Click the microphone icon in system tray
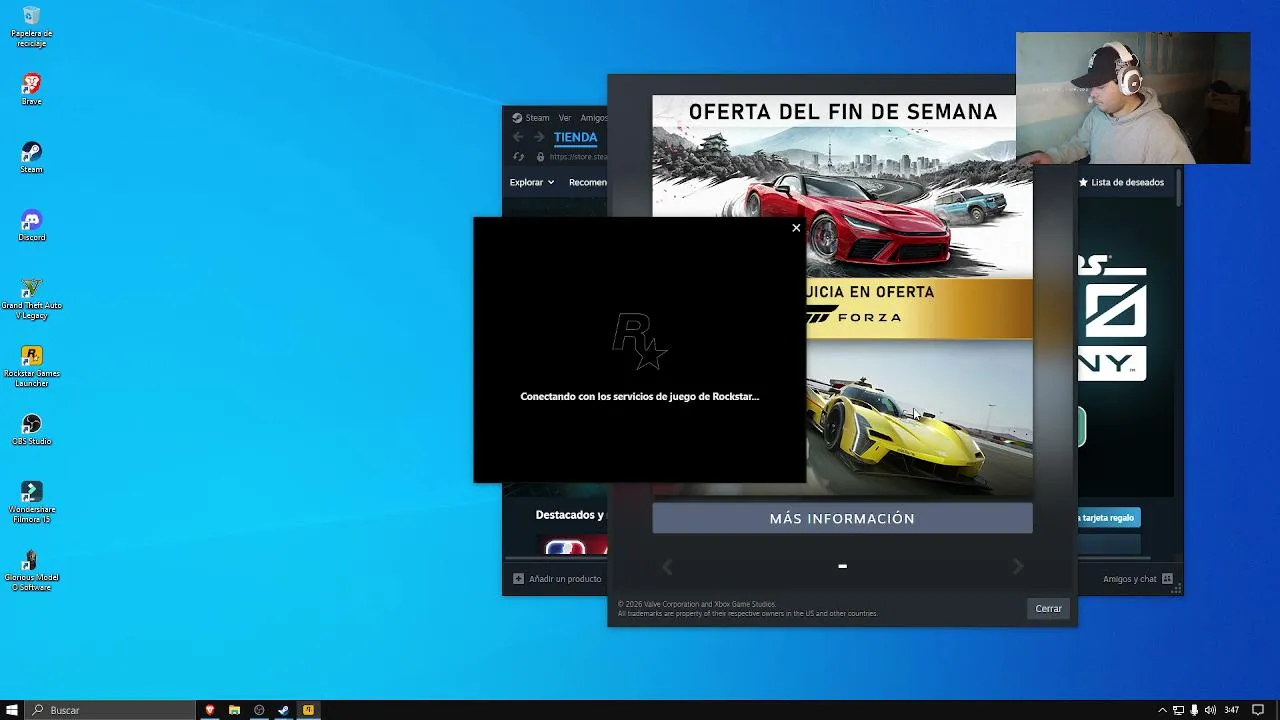Screen dimensions: 1280x720 point(1194,710)
